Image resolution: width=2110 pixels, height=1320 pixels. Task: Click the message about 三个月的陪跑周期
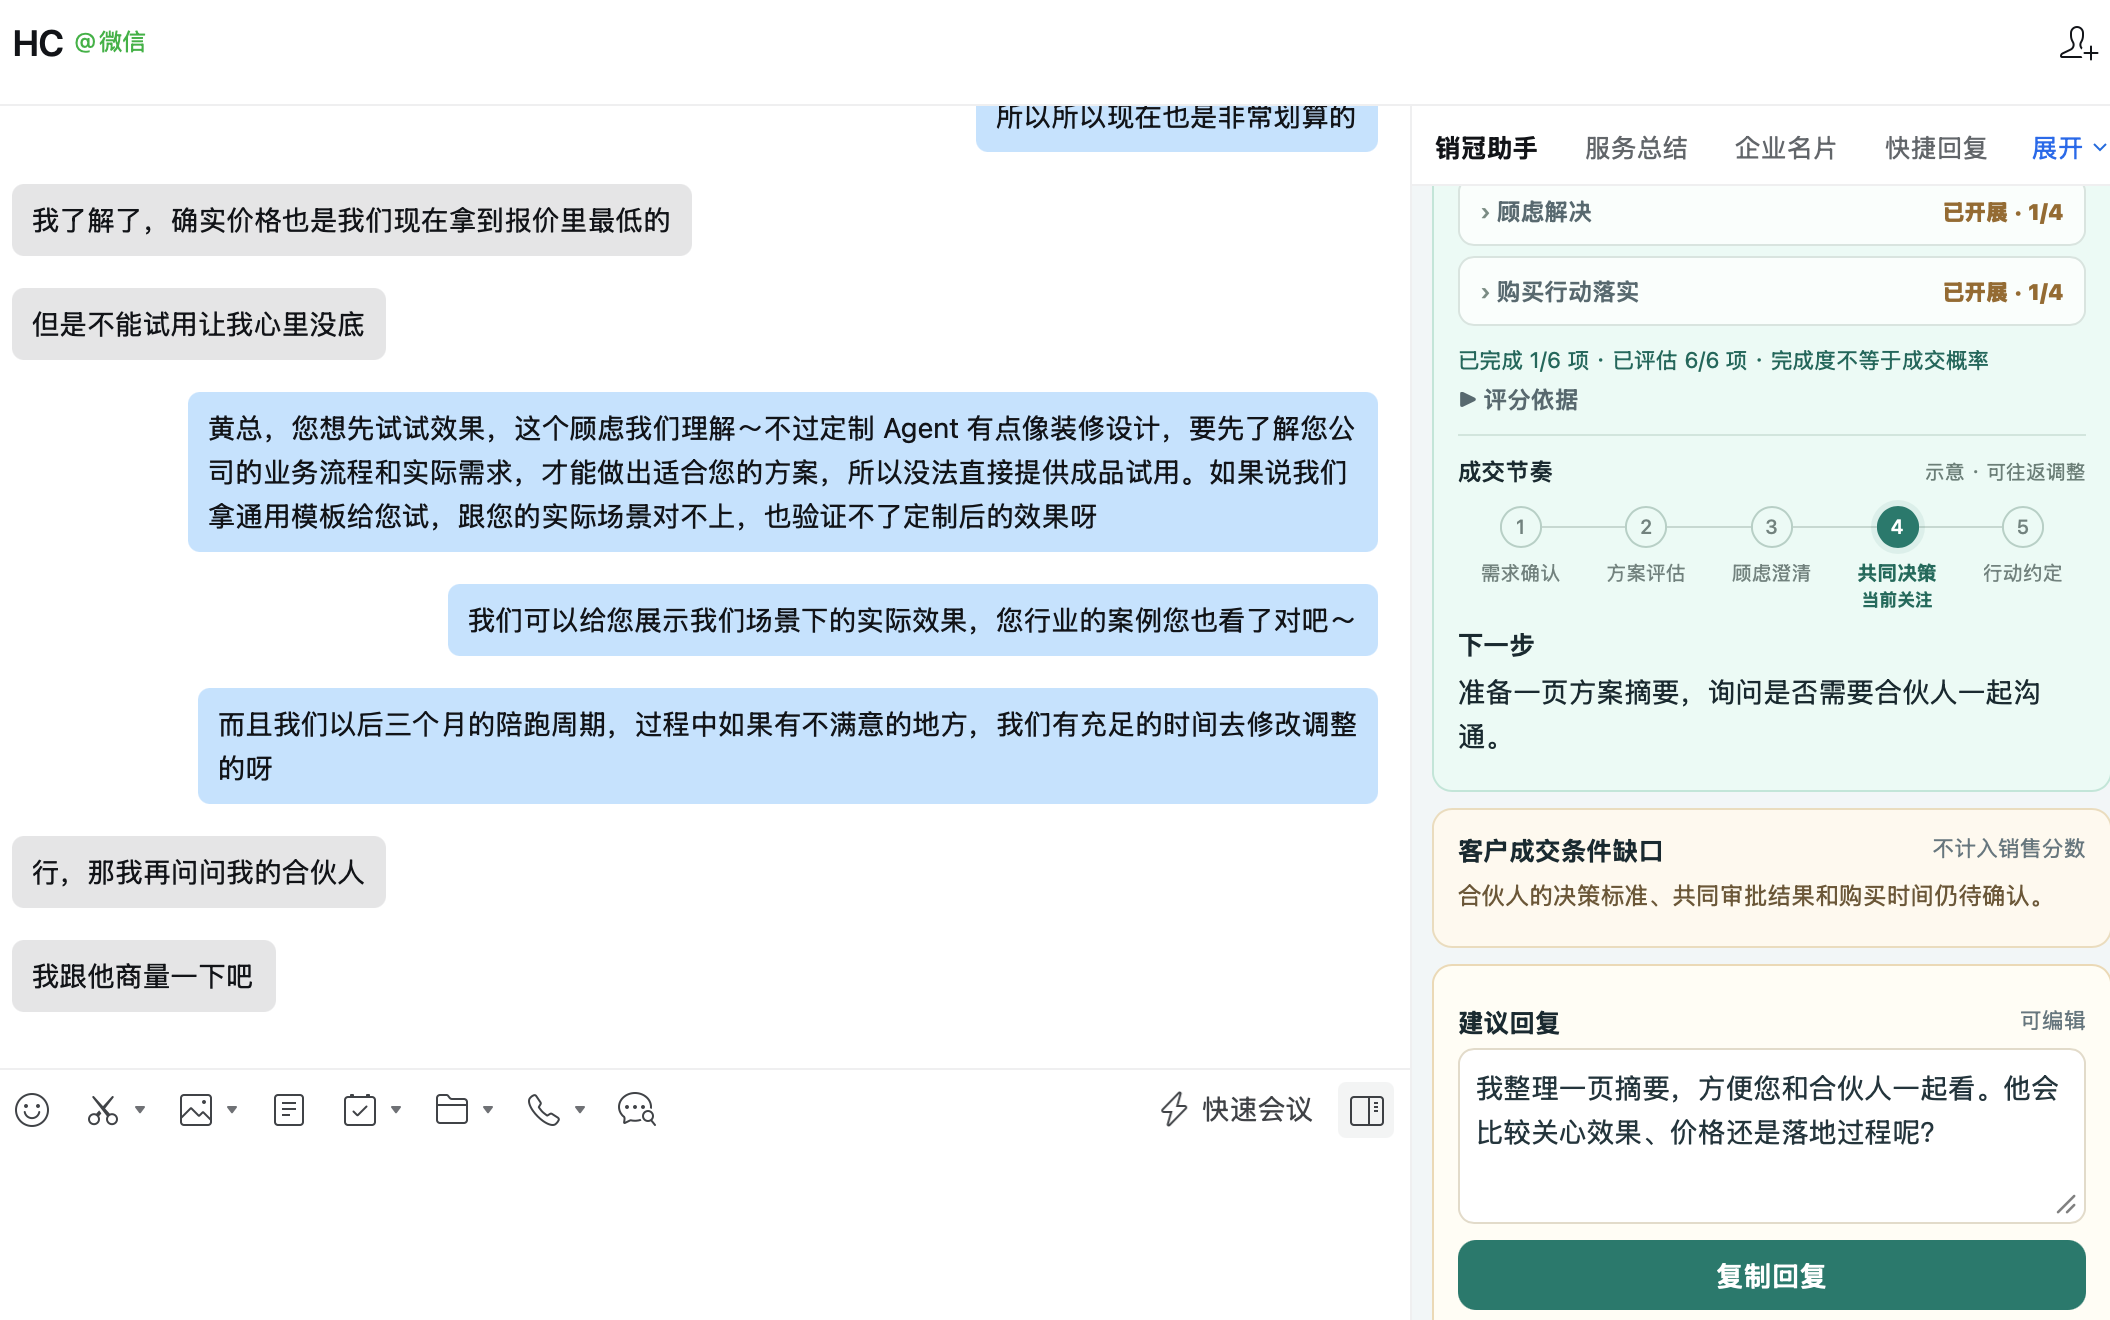click(787, 746)
